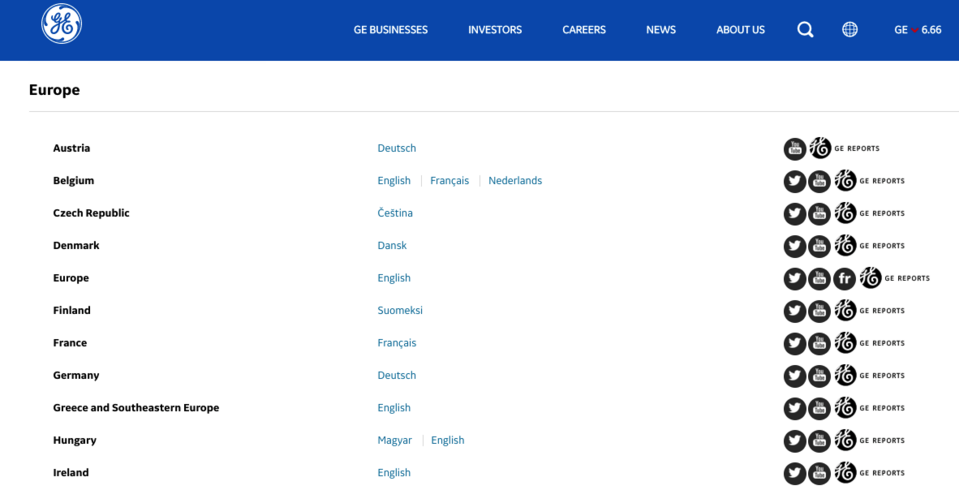The image size is (959, 490).
Task: Select Français for Belgium
Action: coord(450,180)
